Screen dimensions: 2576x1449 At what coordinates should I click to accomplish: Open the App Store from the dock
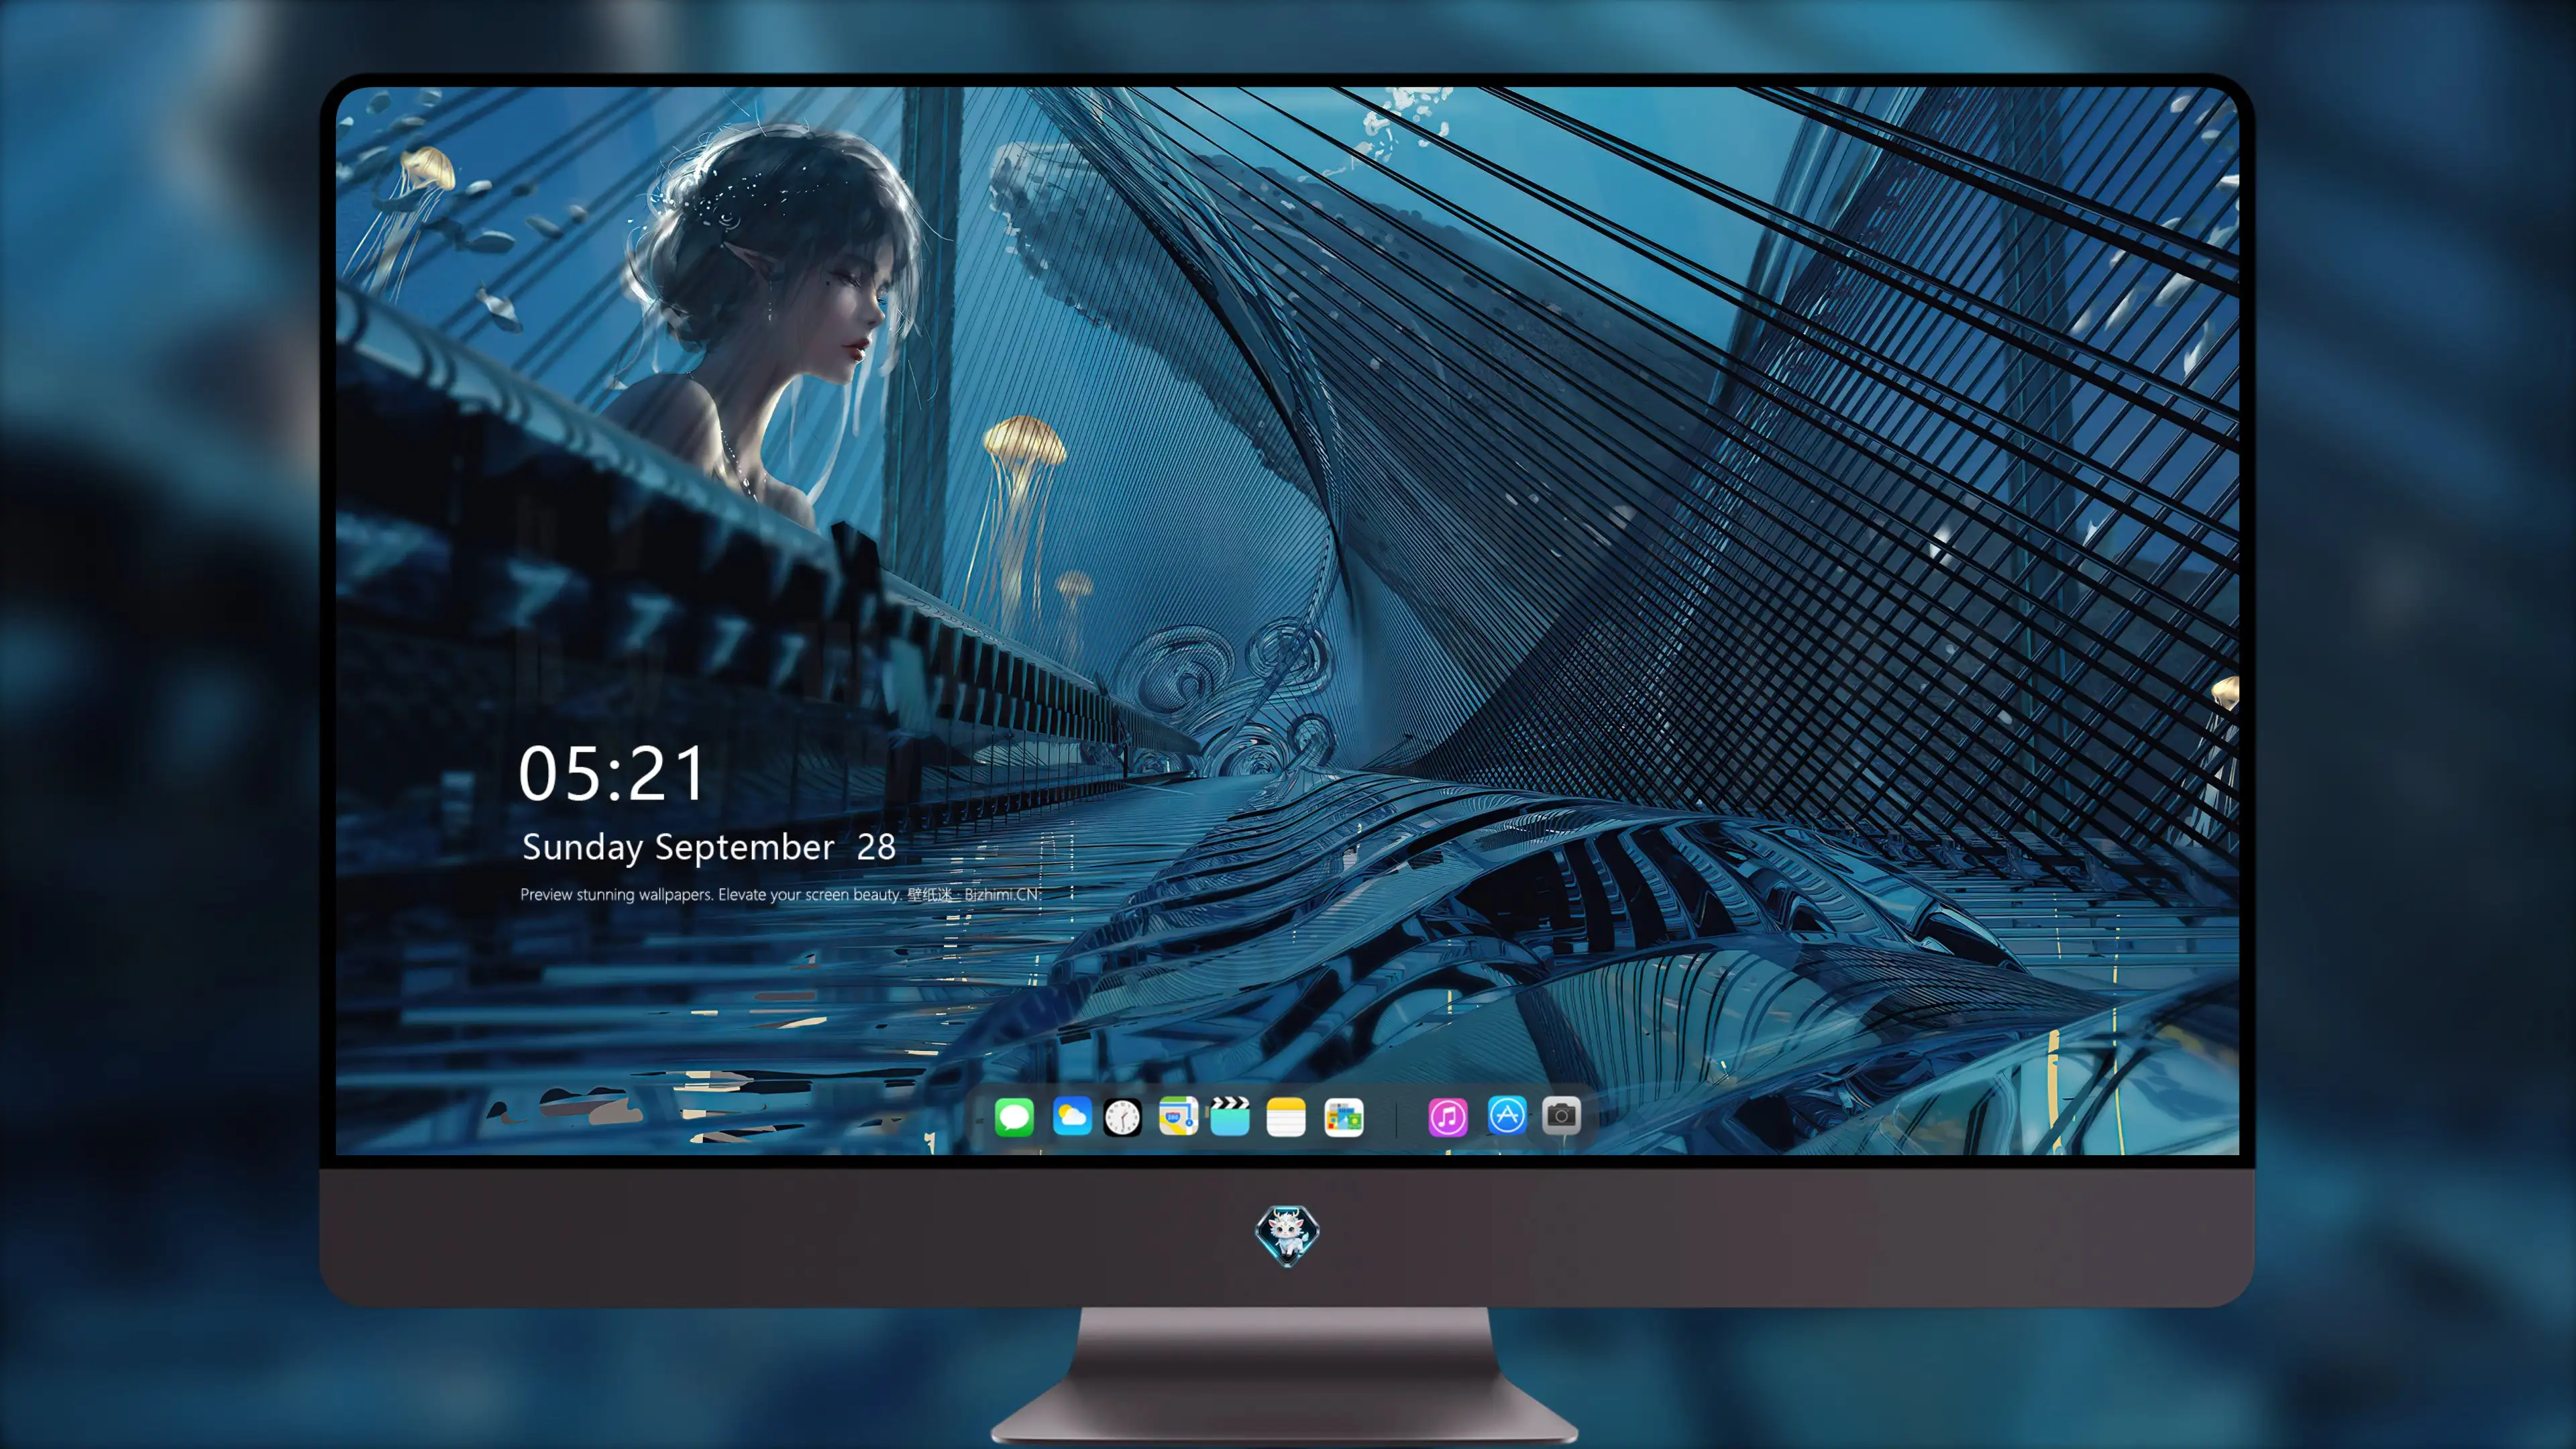coord(1507,1116)
